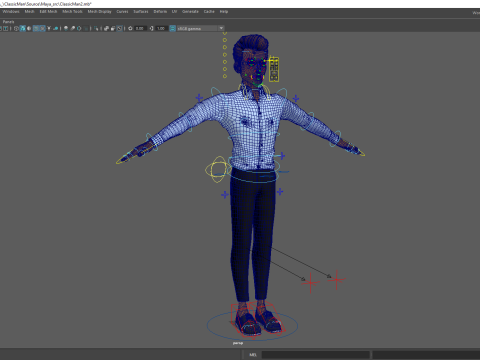Toggle use default material icon
The height and width of the screenshot is (360, 480).
(x=29, y=28)
